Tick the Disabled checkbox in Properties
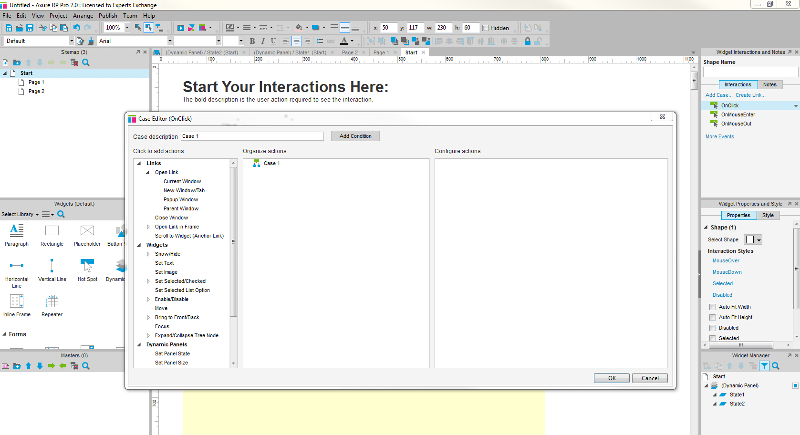Image resolution: width=800 pixels, height=435 pixels. click(712, 328)
